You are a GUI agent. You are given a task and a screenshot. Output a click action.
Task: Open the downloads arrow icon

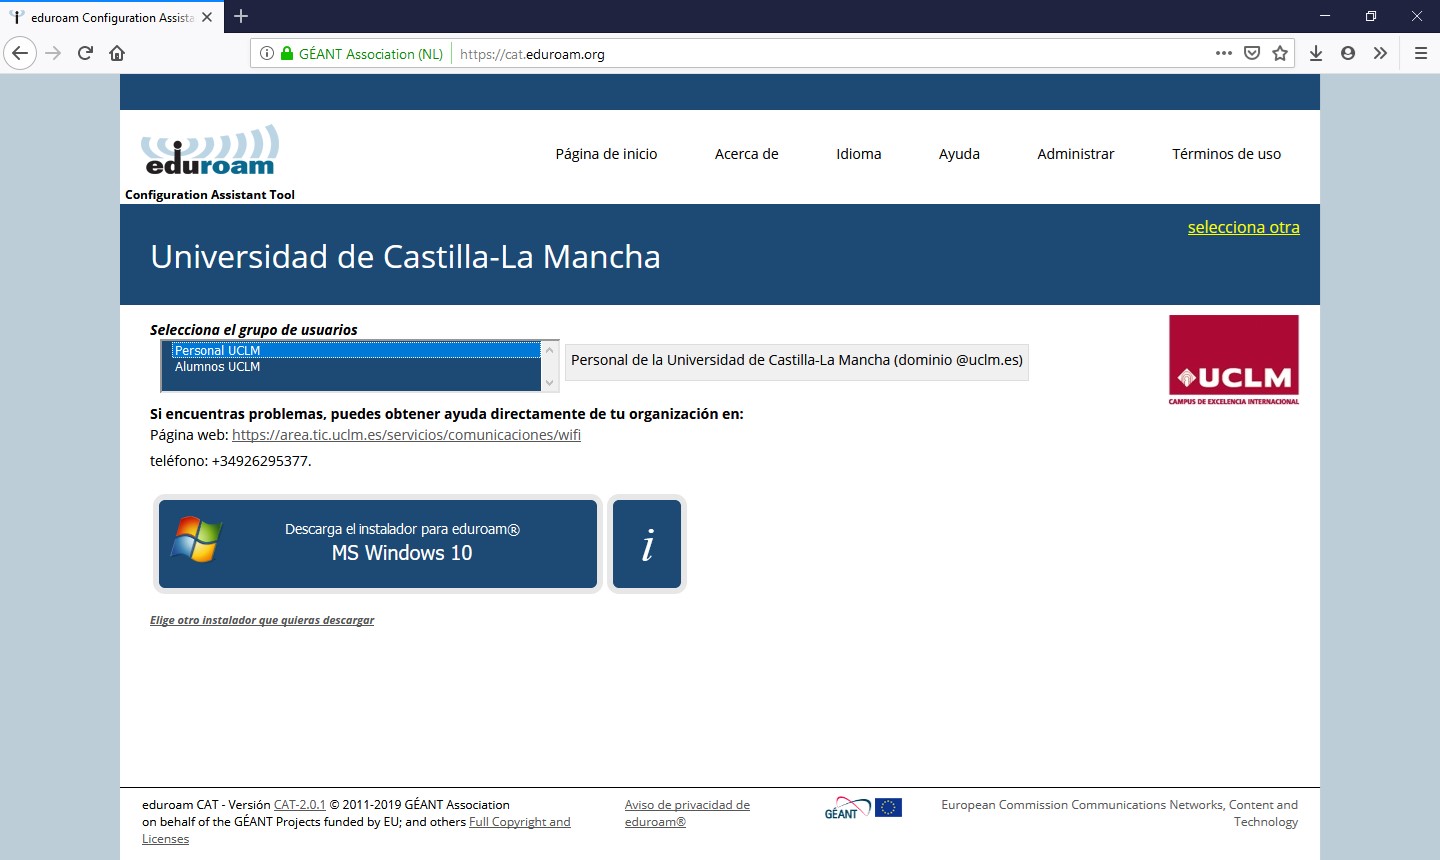click(x=1316, y=53)
